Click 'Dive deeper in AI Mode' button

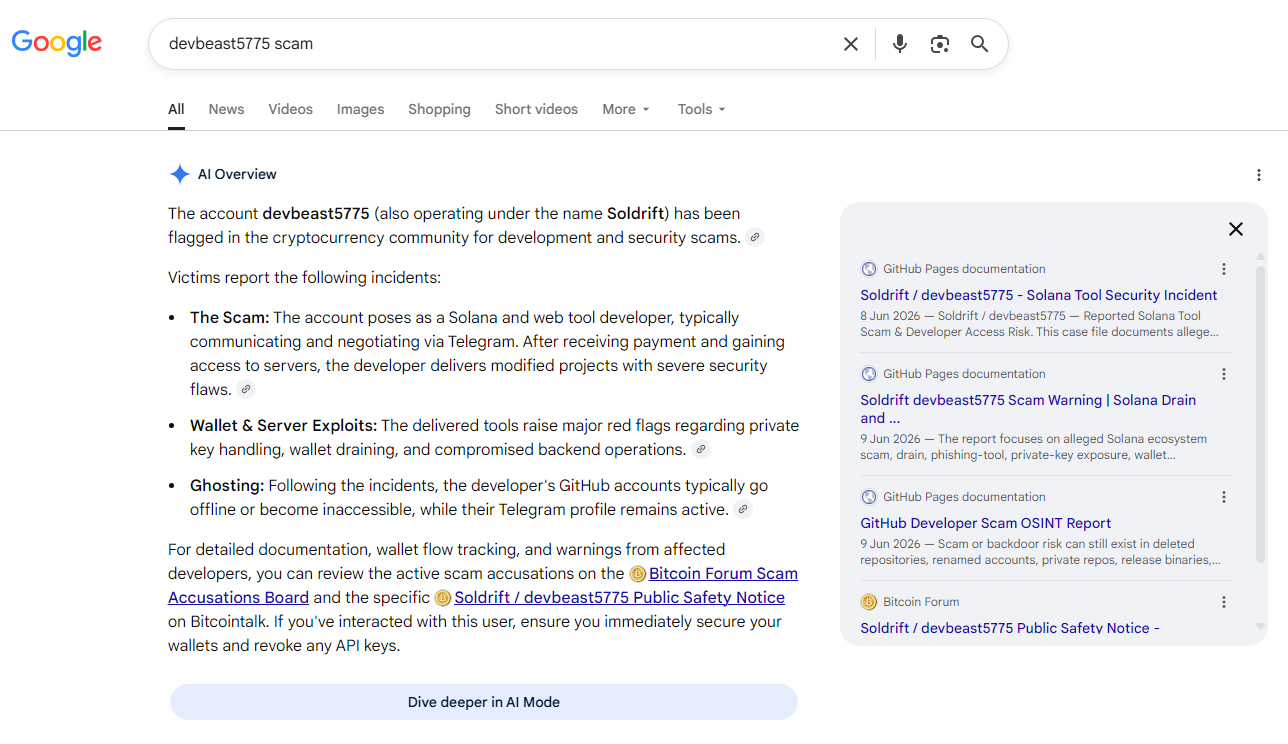point(484,702)
